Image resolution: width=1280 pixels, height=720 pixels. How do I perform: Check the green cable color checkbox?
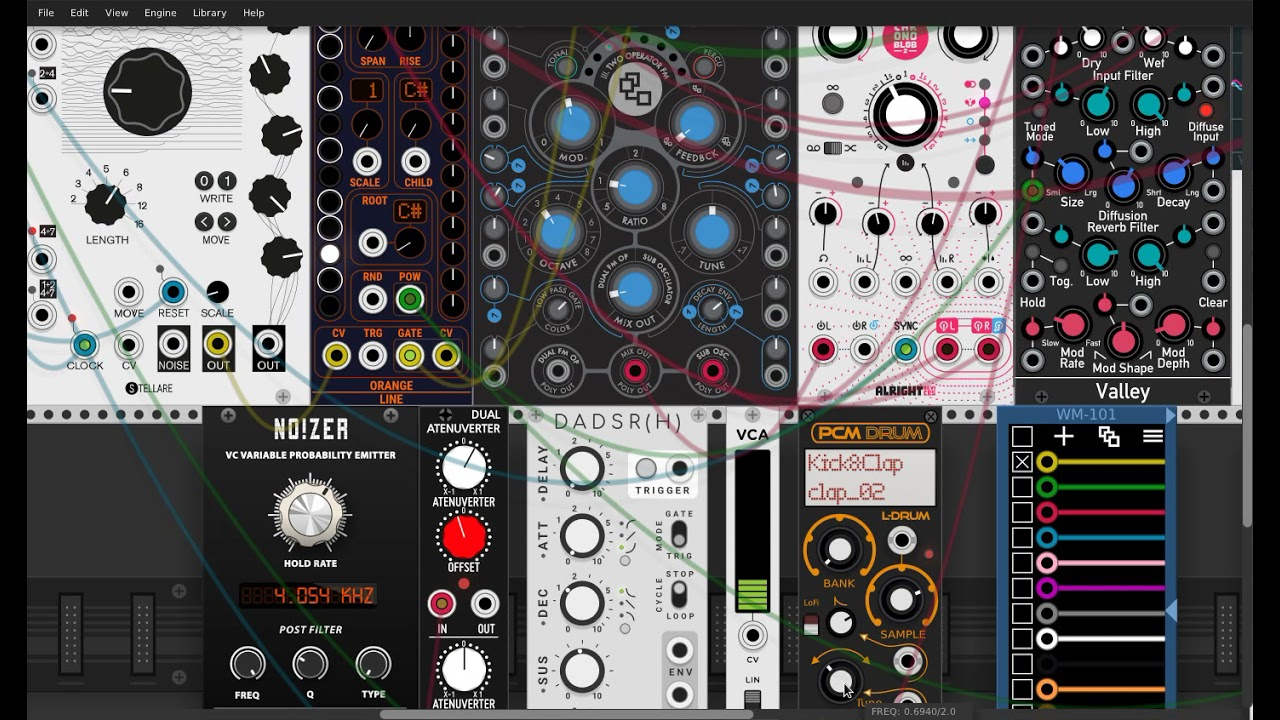1022,487
